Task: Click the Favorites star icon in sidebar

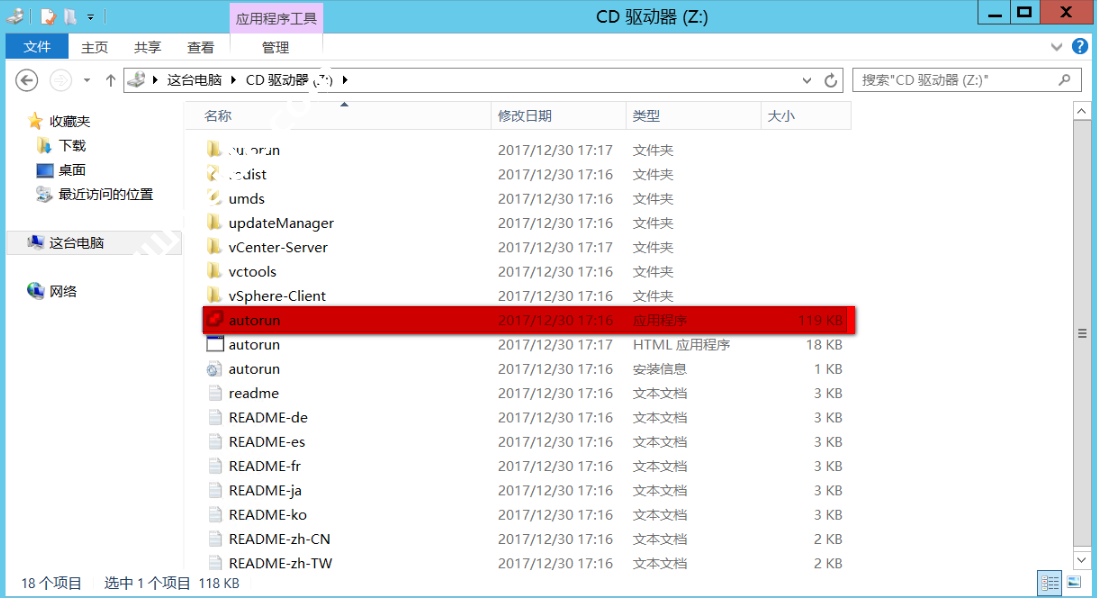Action: point(35,121)
